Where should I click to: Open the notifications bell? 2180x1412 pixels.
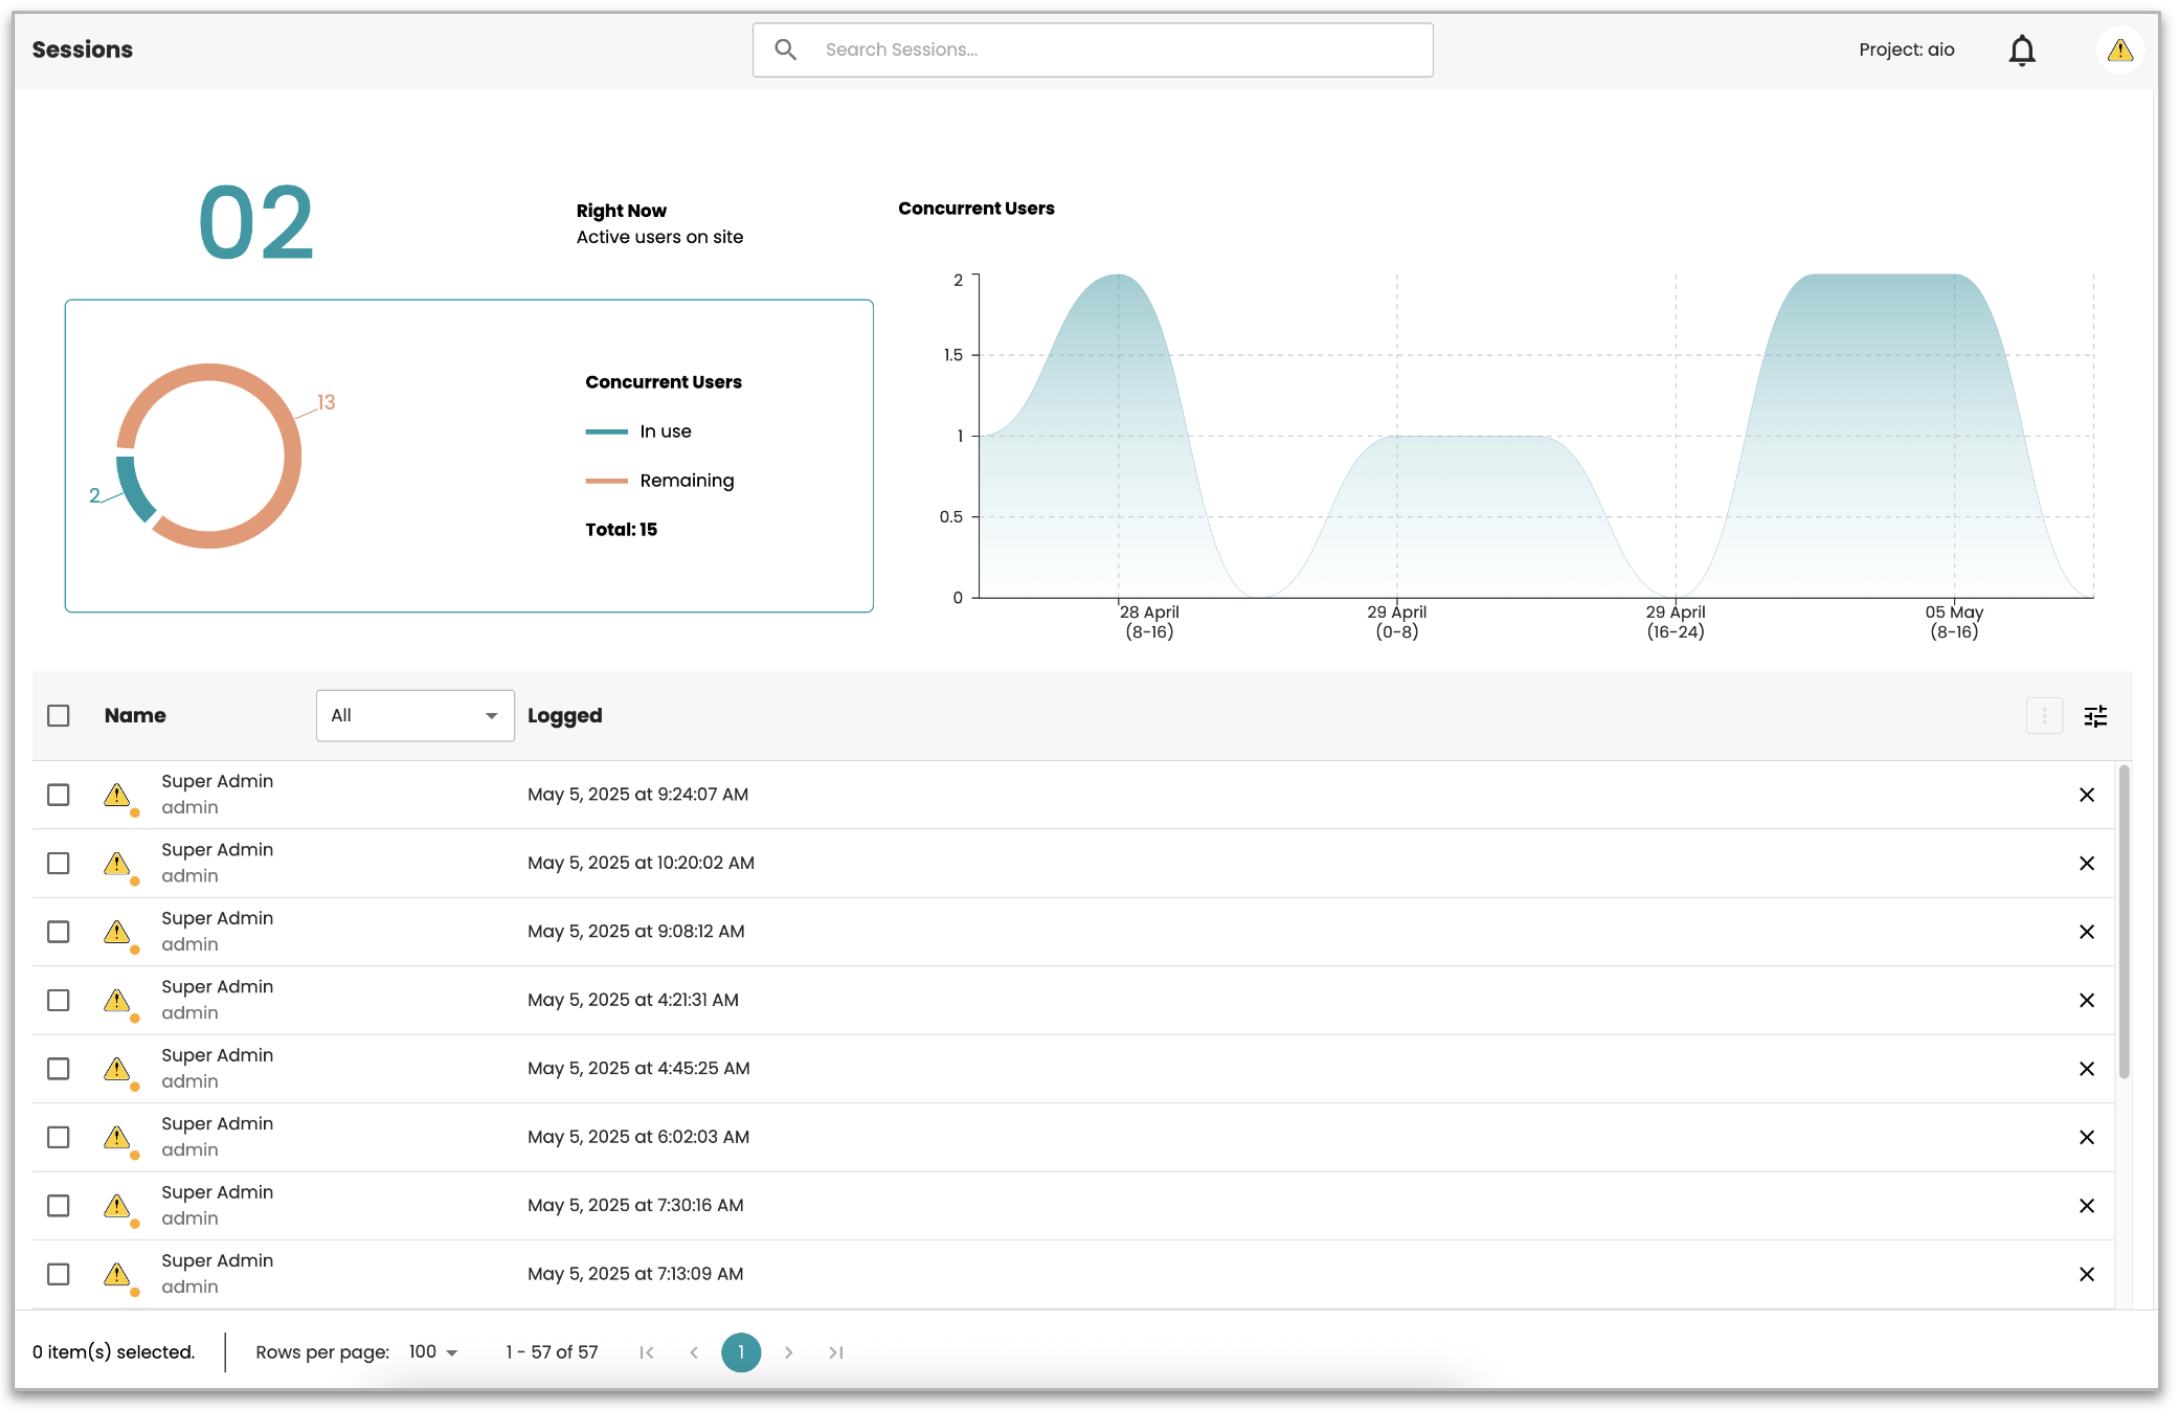click(2021, 50)
